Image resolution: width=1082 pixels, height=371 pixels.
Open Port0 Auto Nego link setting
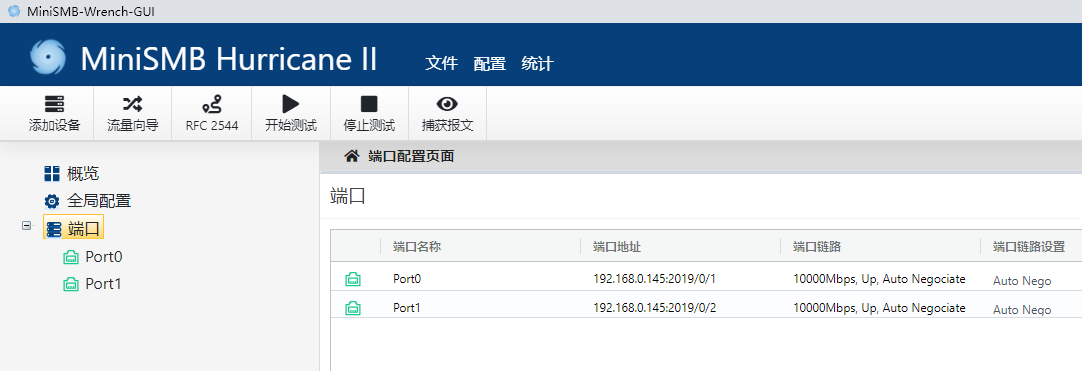click(1022, 281)
